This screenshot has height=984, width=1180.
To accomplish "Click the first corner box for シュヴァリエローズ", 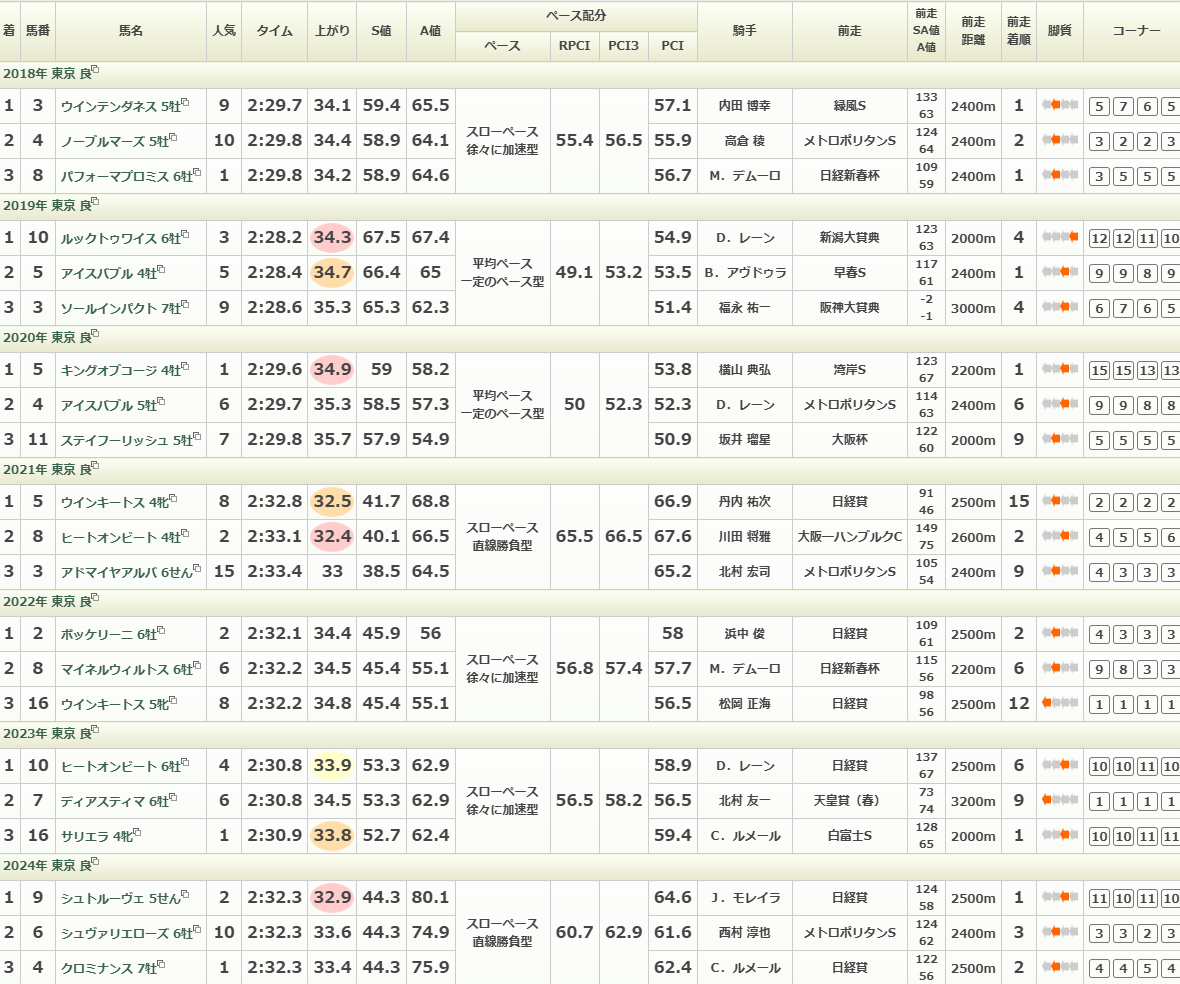I will click(x=1098, y=933).
